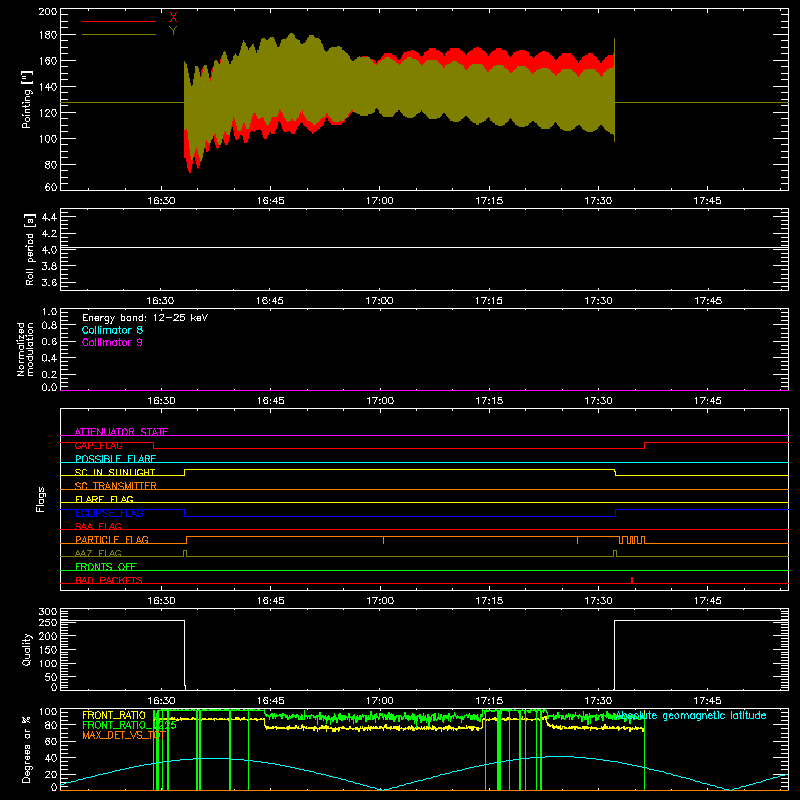Click the Absolute geomagnetic latitude label

pyautogui.click(x=690, y=716)
